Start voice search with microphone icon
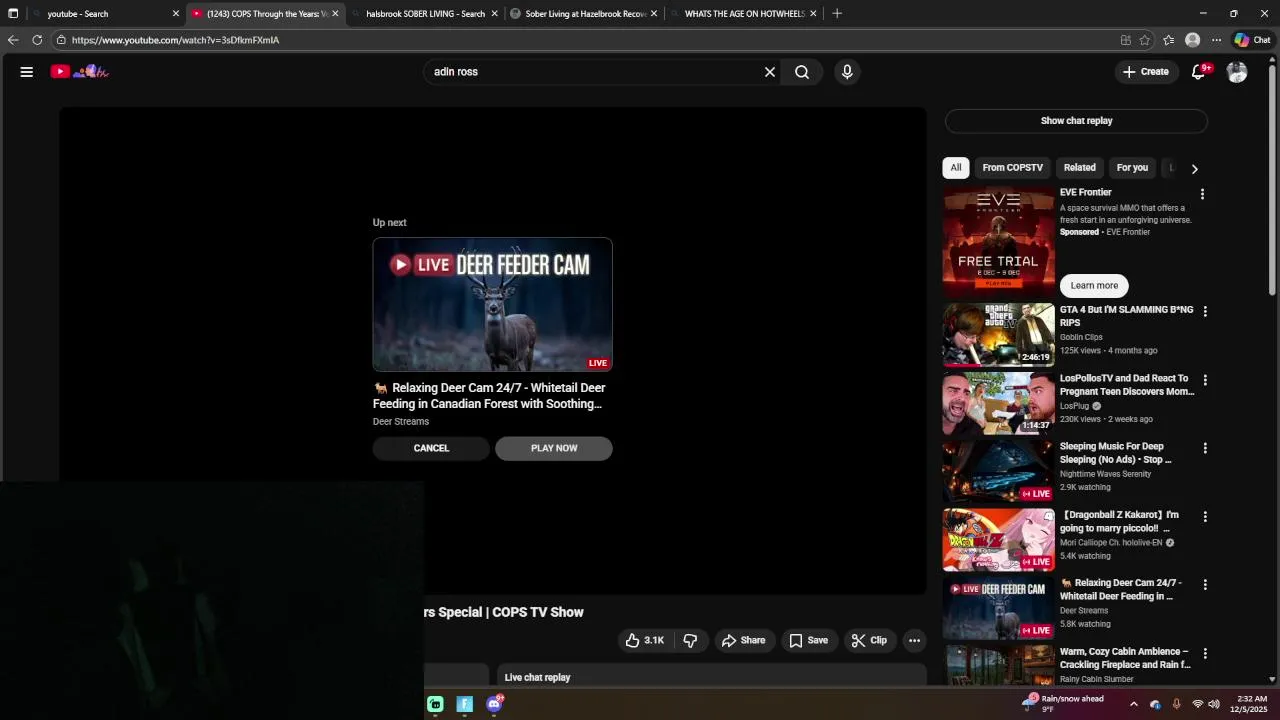 coord(847,72)
